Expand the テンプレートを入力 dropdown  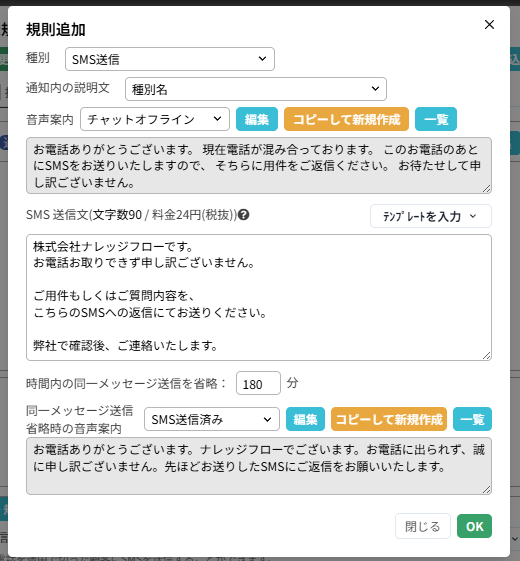(x=431, y=216)
